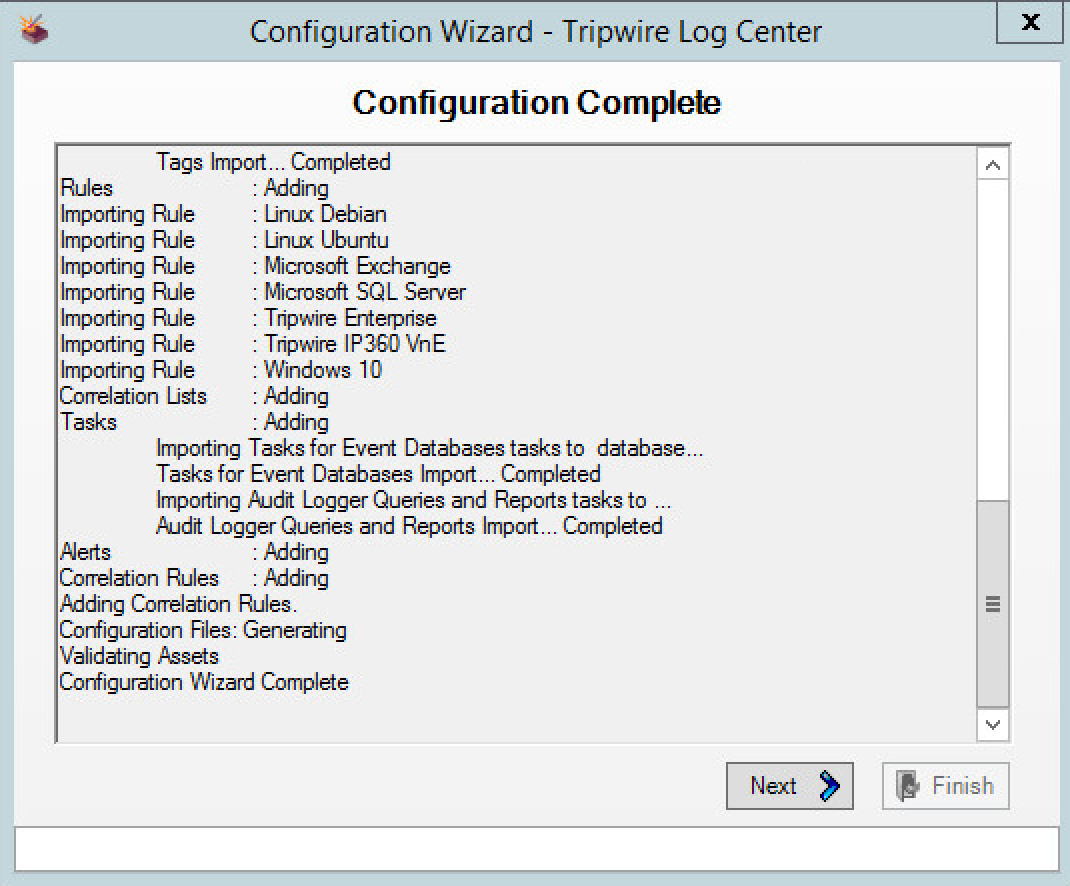Click the log scrollbar up arrow
Screen dimensions: 1070x886
993,165
